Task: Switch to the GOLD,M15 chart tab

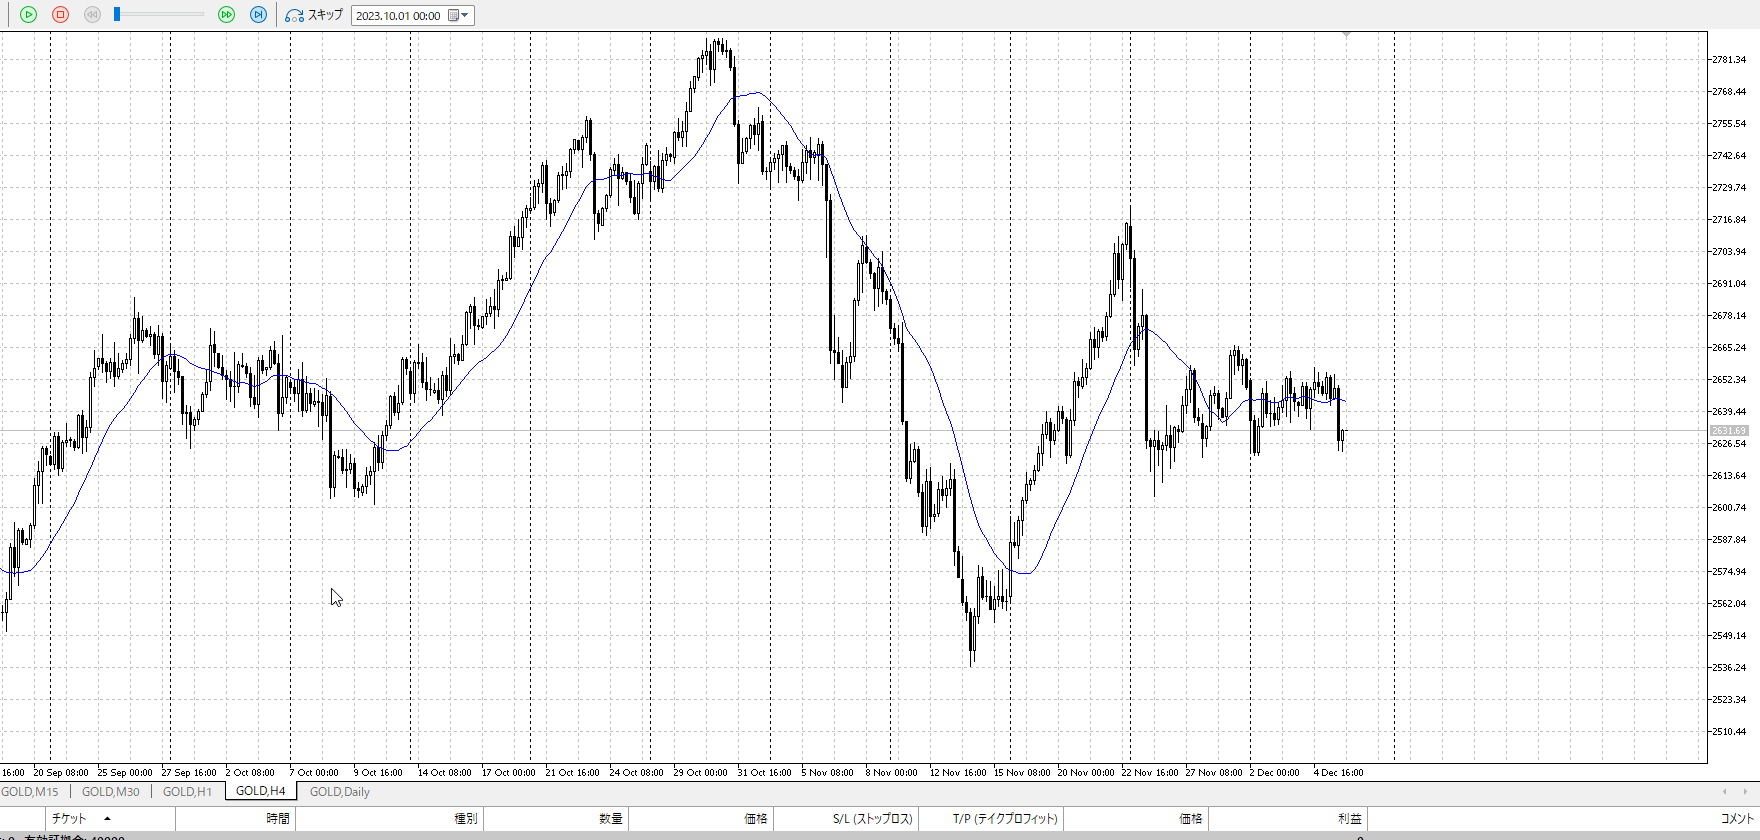Action: tap(30, 792)
